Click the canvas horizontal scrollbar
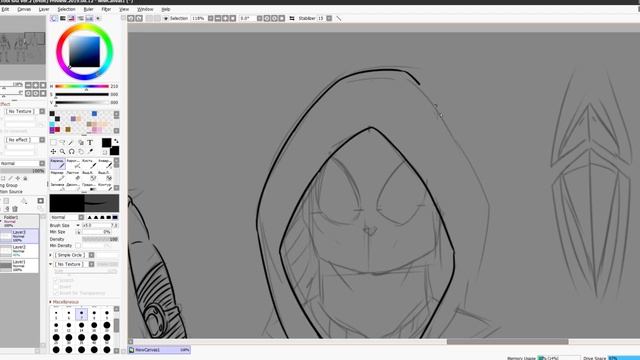The height and width of the screenshot is (360, 640). [507, 342]
